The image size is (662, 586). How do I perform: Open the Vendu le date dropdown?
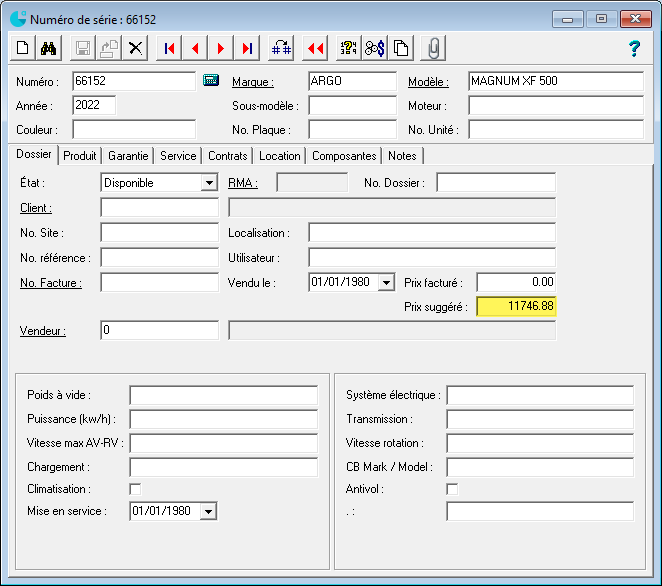[x=387, y=283]
